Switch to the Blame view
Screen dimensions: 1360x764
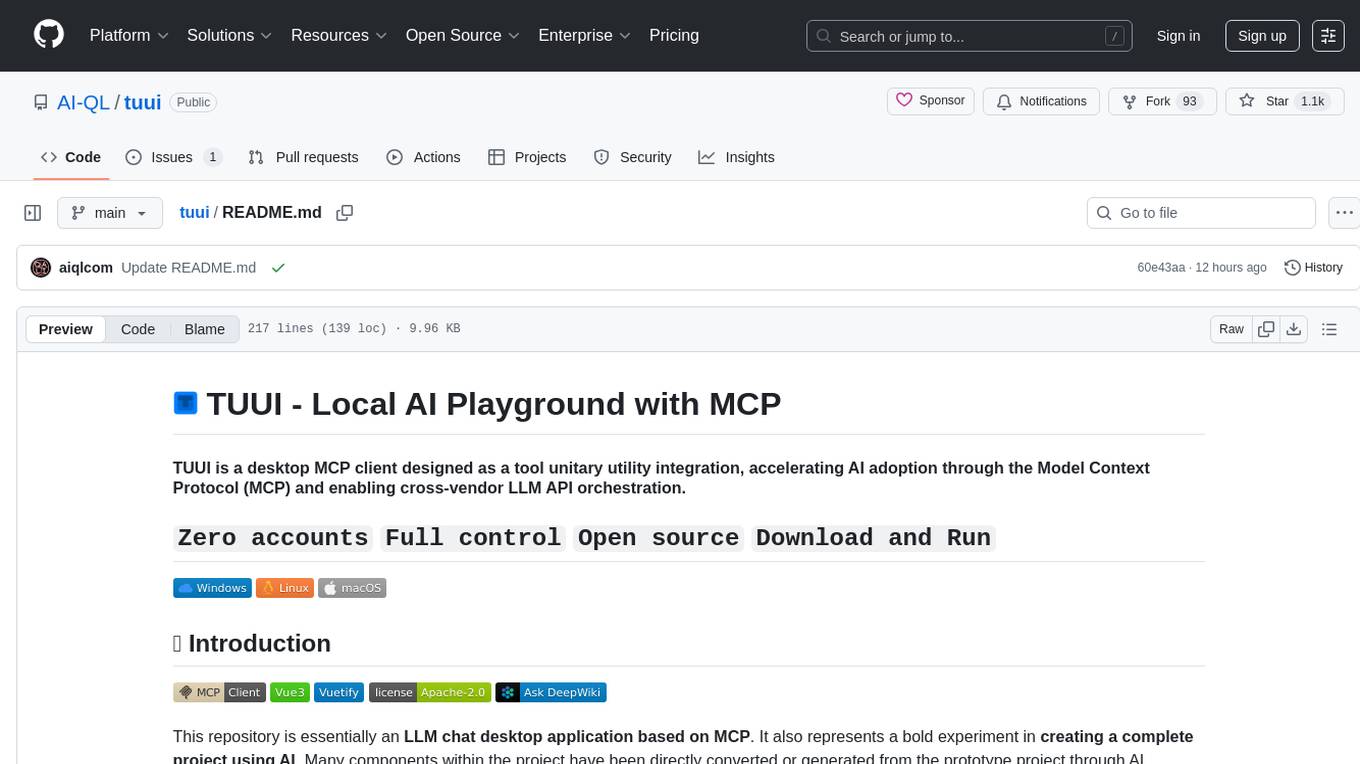click(204, 329)
